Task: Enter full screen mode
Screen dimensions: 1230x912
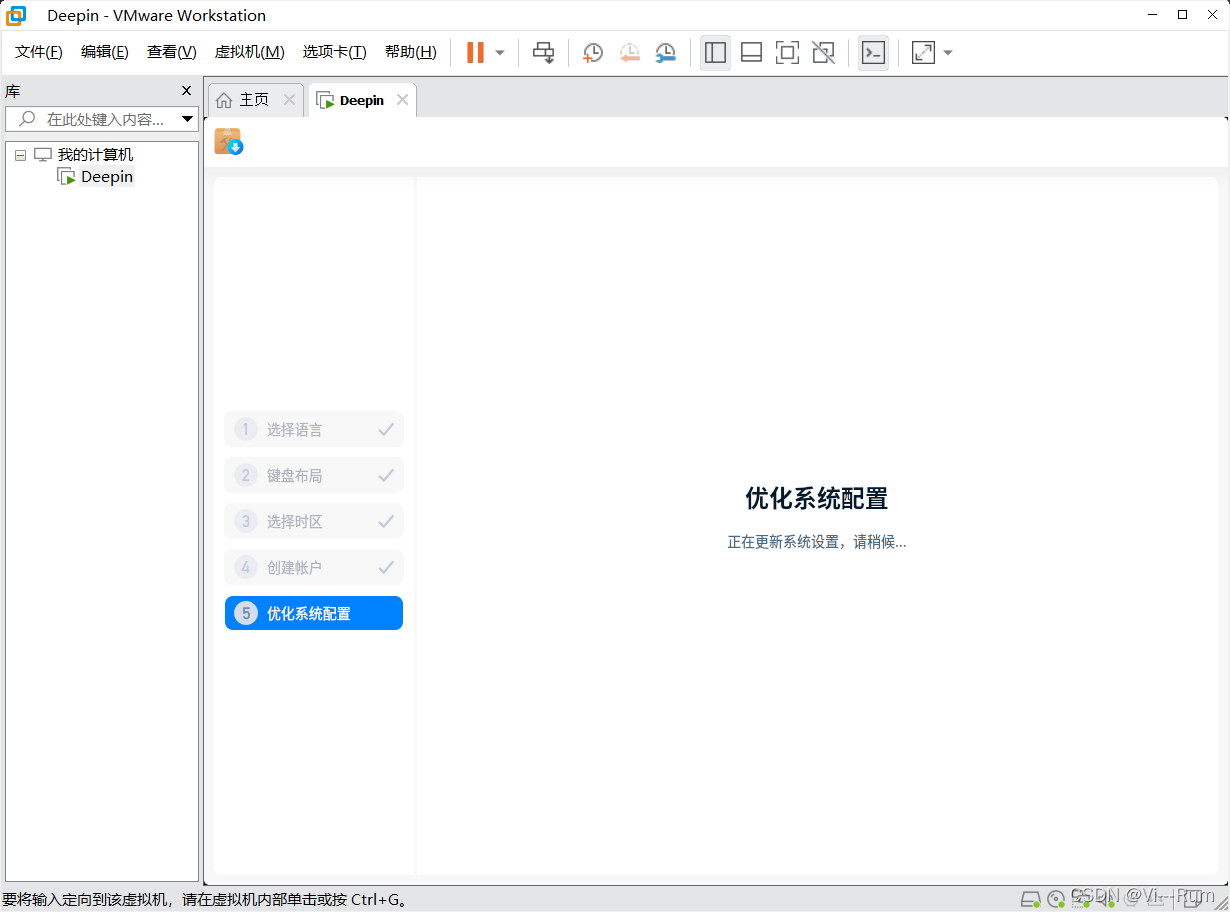Action: click(787, 53)
